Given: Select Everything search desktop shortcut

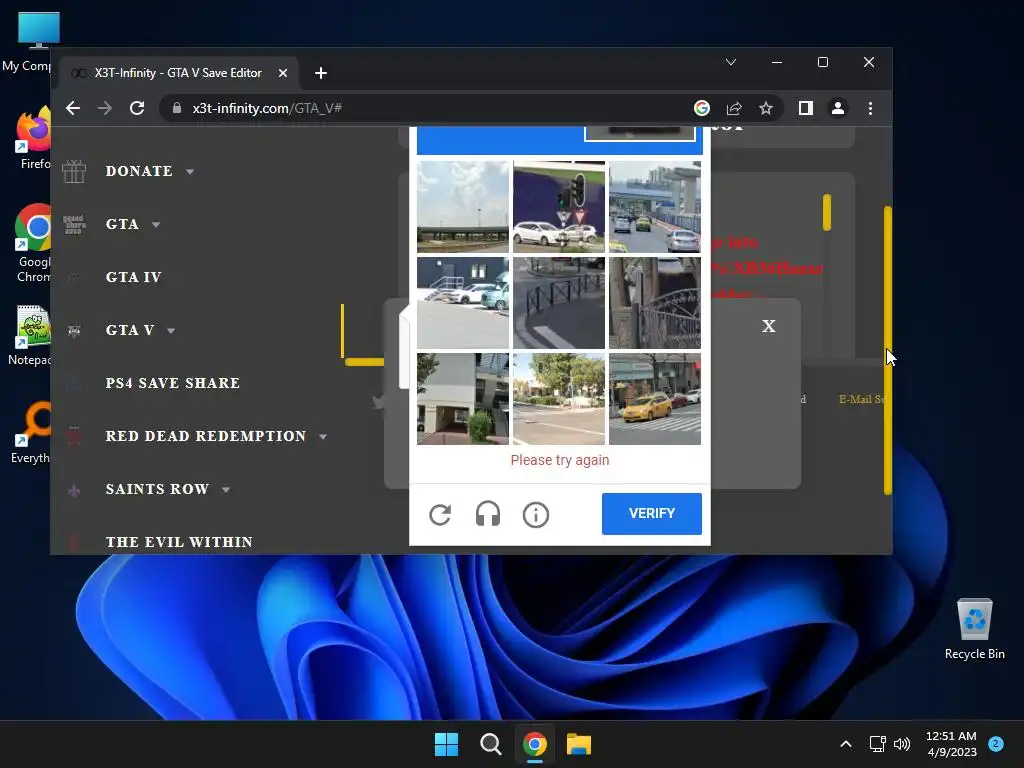Looking at the screenshot, I should point(31,432).
